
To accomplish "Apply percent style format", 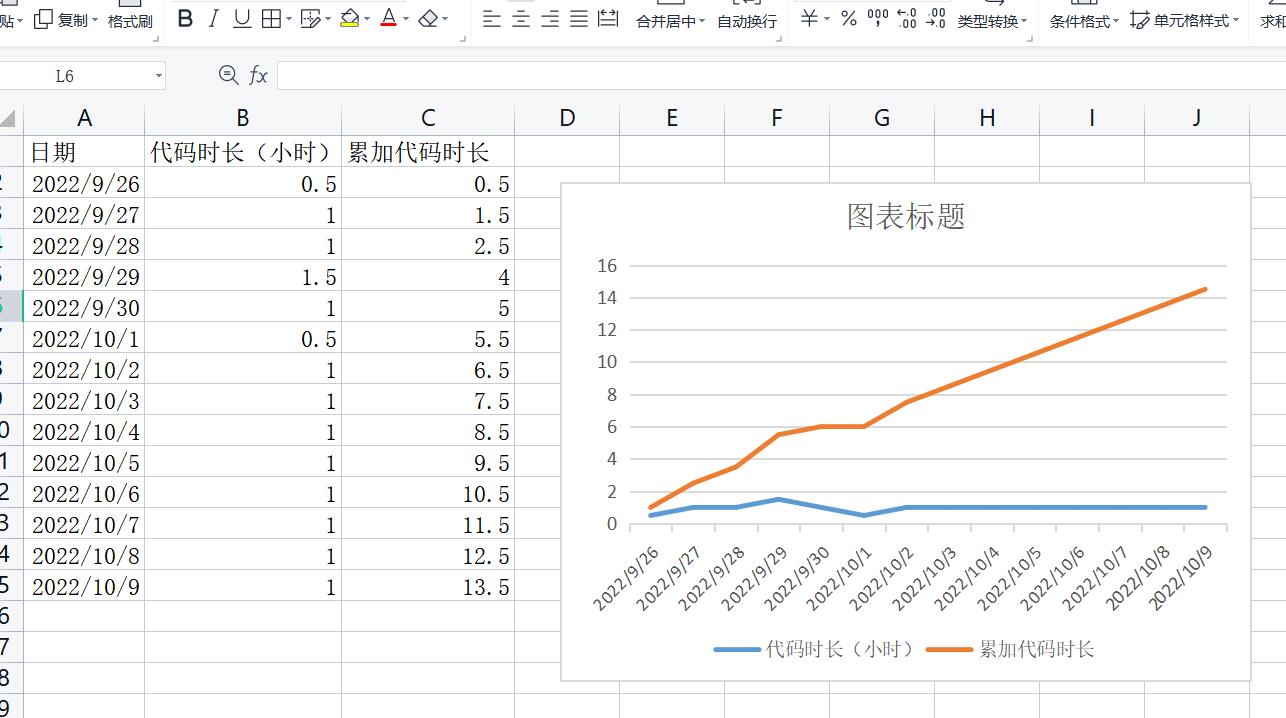I will (848, 19).
